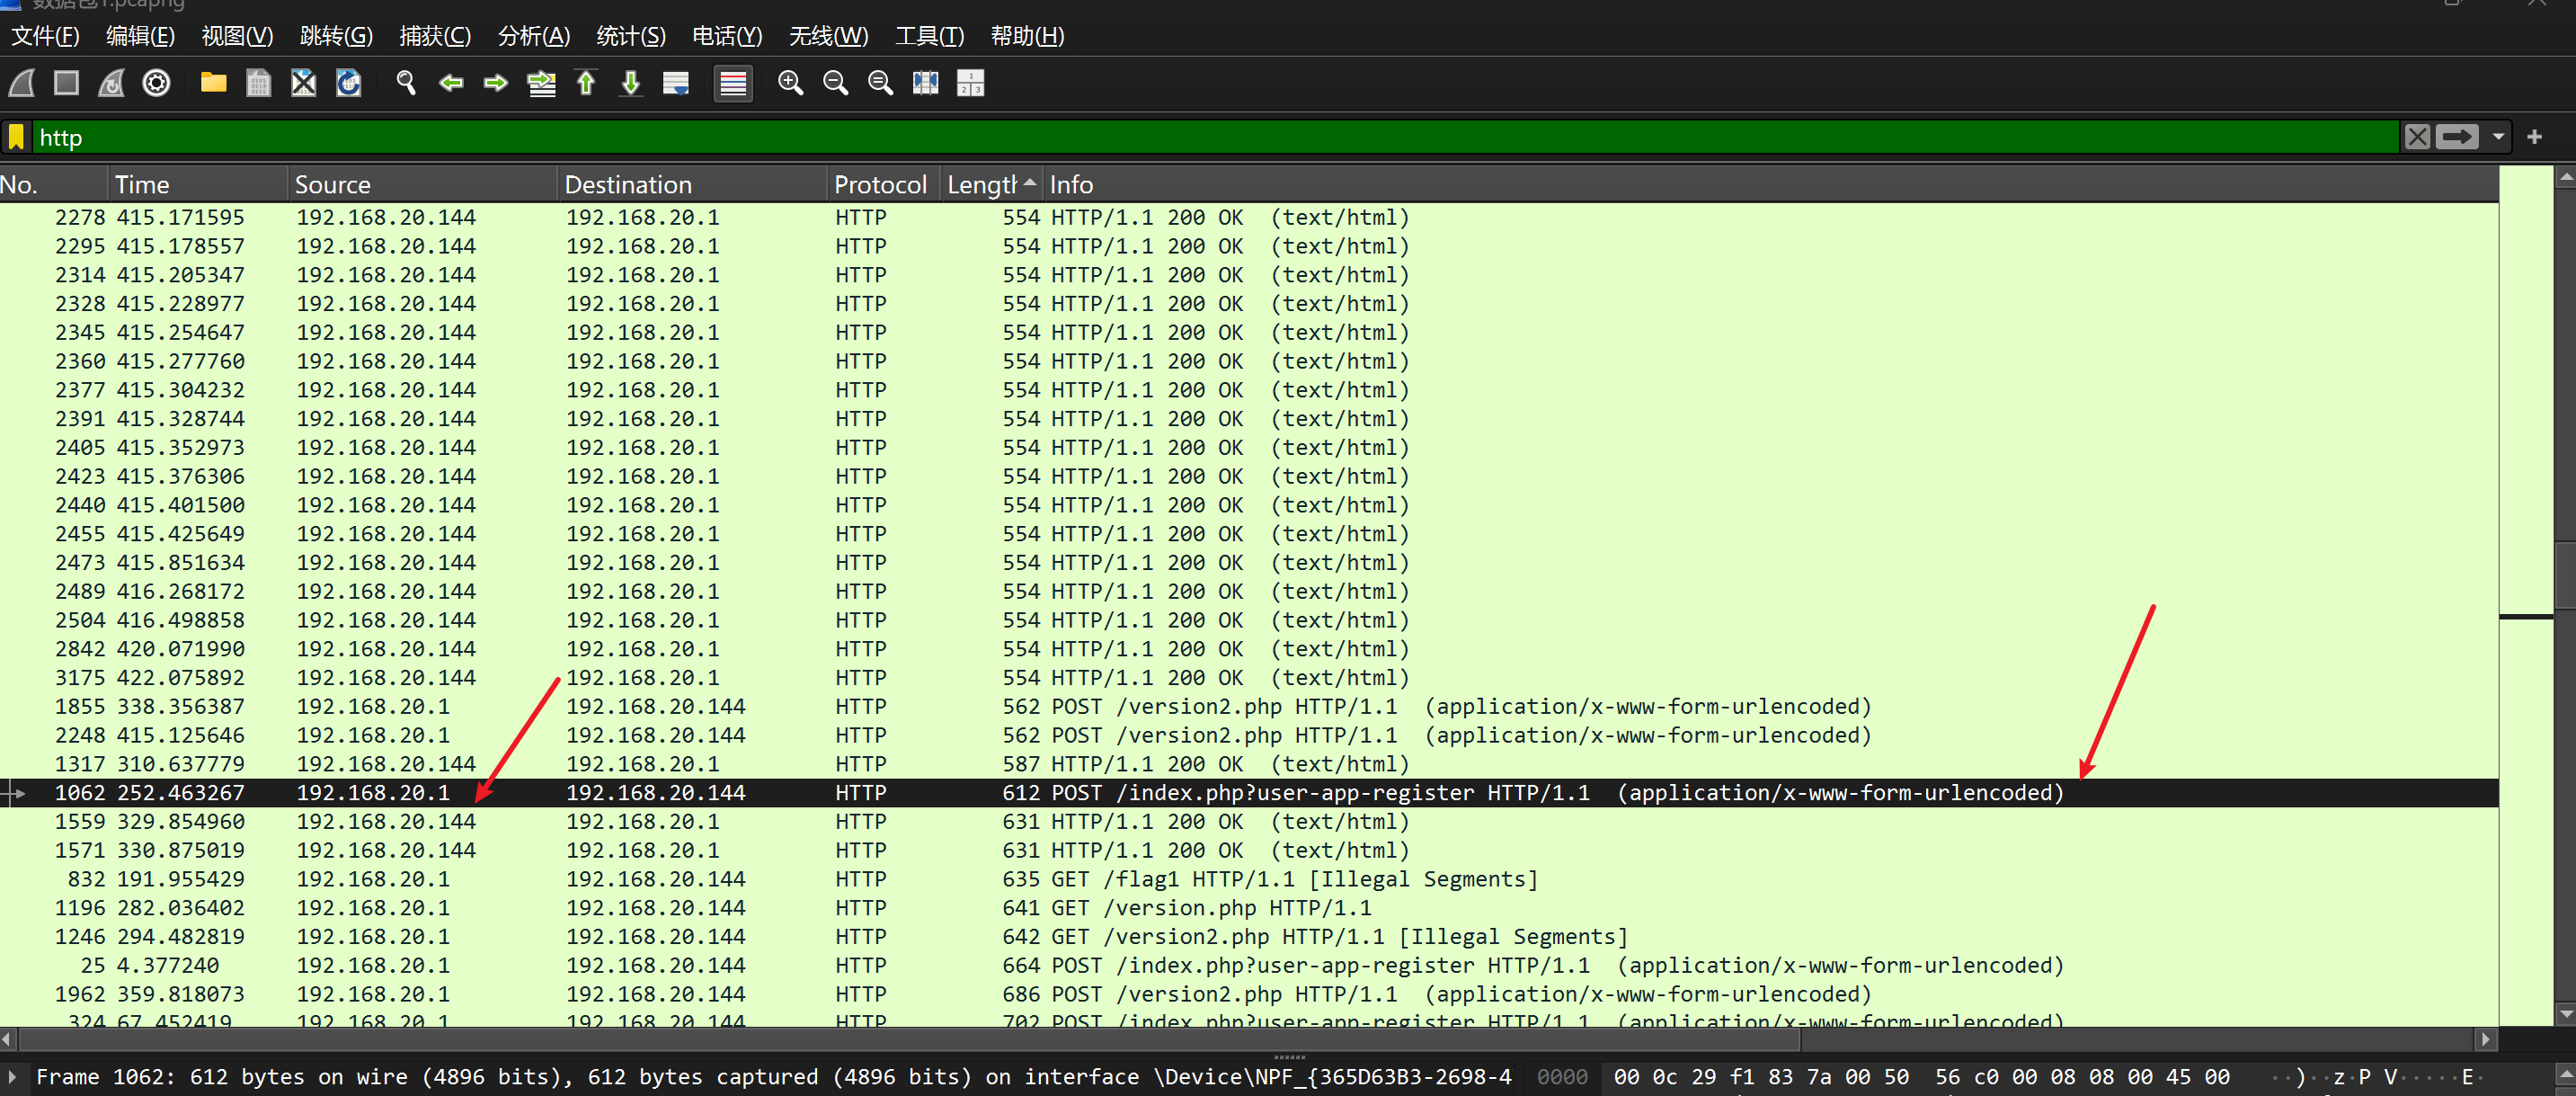
Task: Click the horizontal scrollbar of packet list
Action: 900,1039
